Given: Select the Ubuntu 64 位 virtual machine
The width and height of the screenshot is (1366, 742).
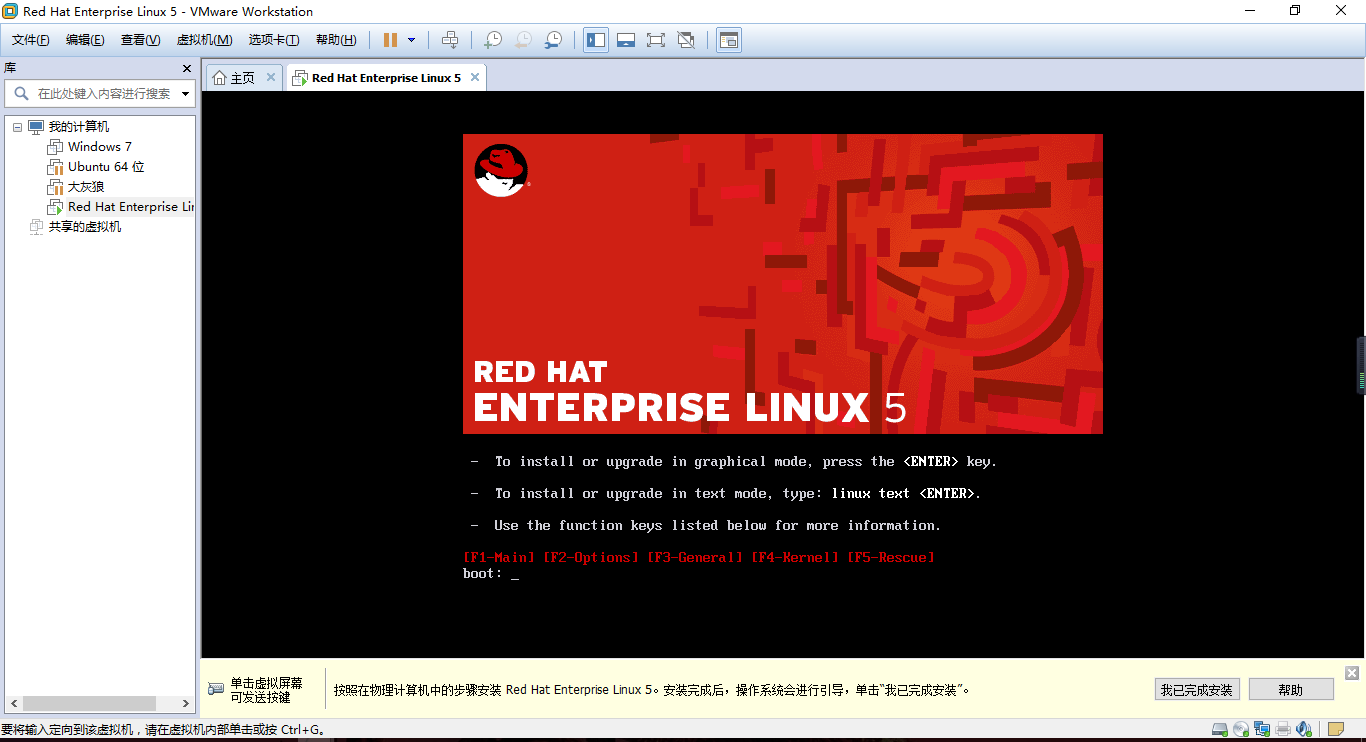Looking at the screenshot, I should (x=106, y=167).
